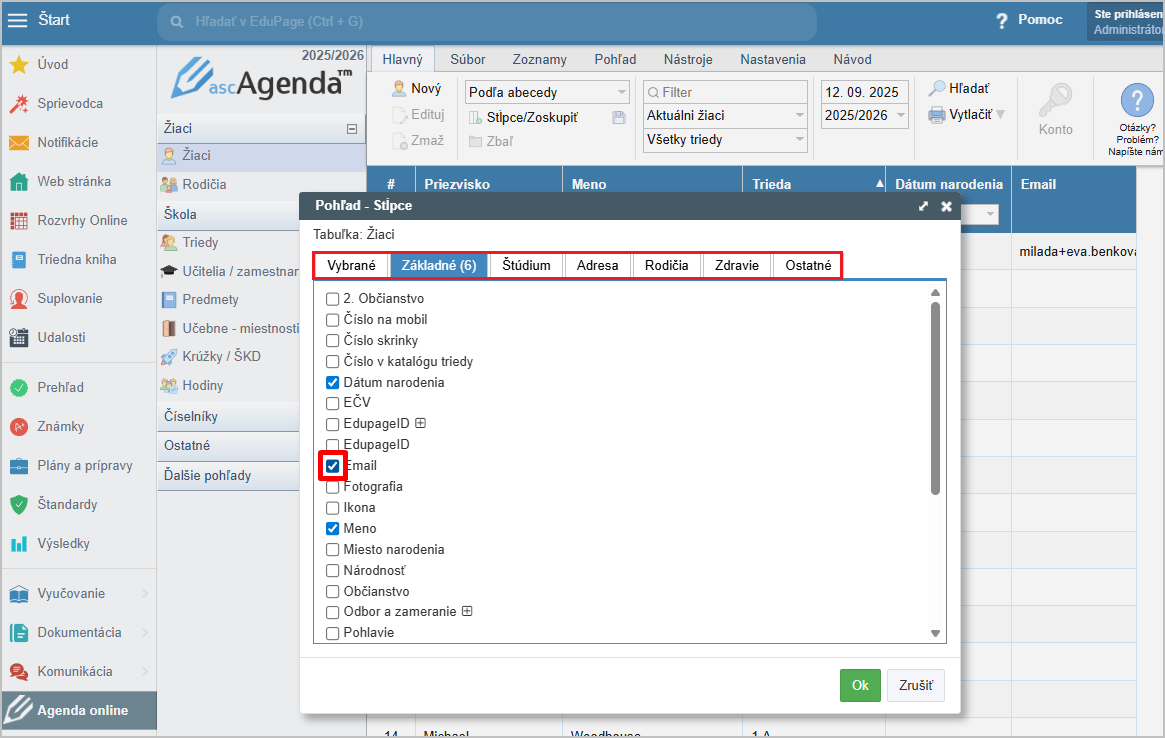Viewport: 1165px width, 738px height.
Task: Click the Hľadať magnifier in toolbar
Action: [x=936, y=89]
